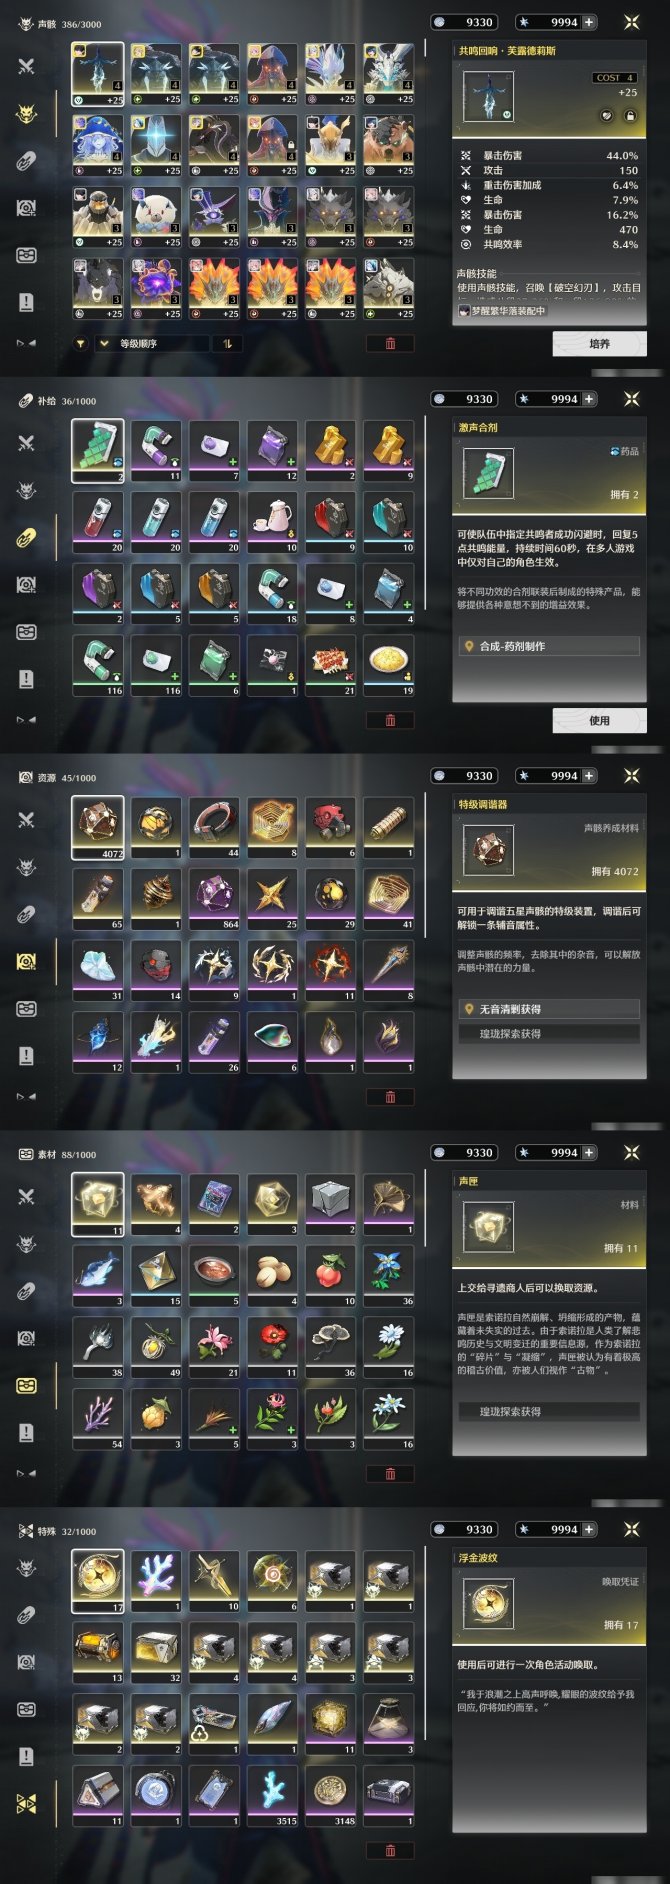
Task: Switch to the yellow special-items sidebar tab
Action: (26, 1803)
